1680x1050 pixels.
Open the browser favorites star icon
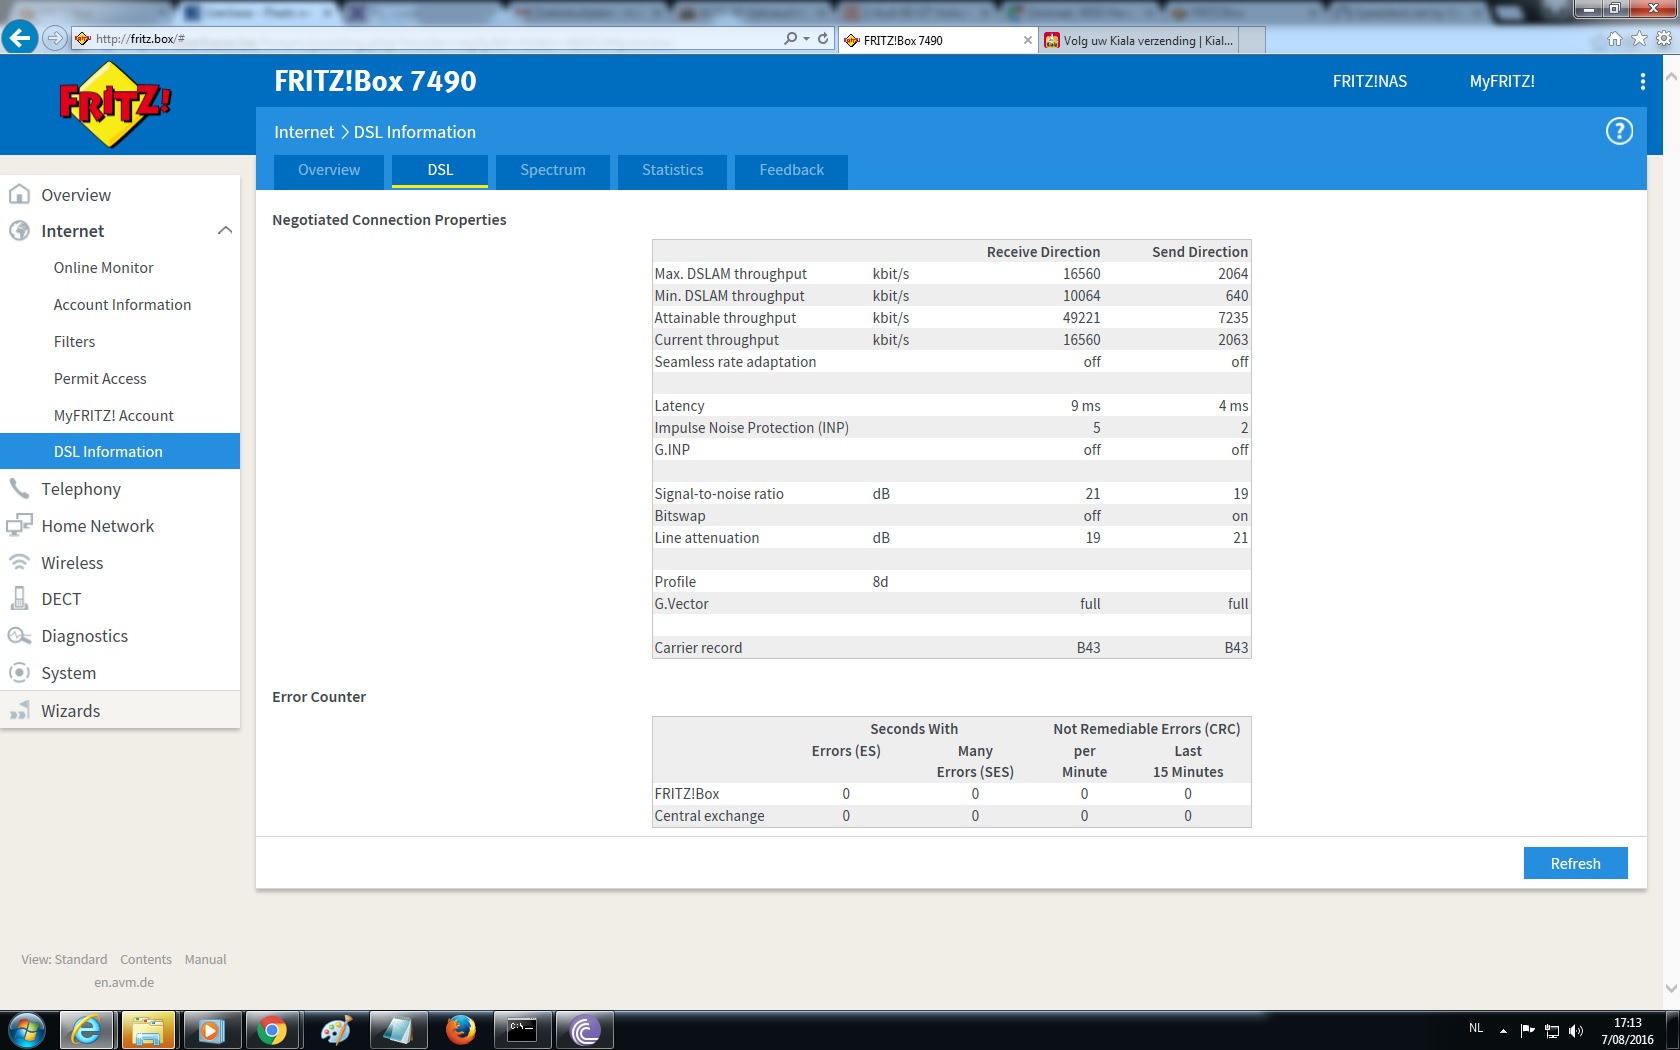1639,39
